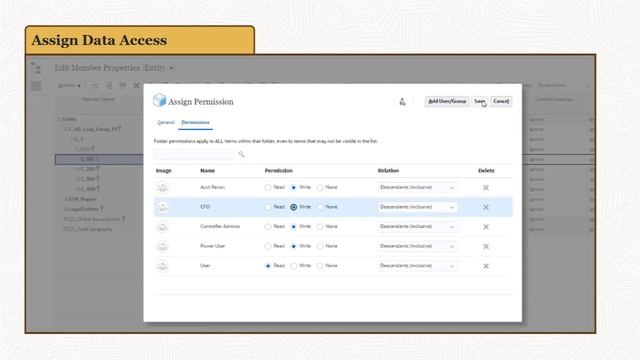This screenshot has width=640, height=360.
Task: Switch to the General tab
Action: point(166,122)
